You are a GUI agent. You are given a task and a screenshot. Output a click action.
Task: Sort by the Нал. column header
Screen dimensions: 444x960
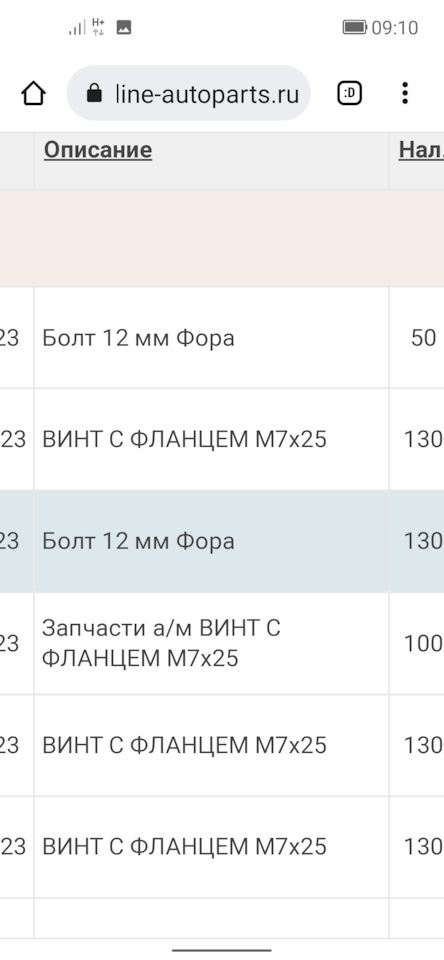click(x=421, y=149)
